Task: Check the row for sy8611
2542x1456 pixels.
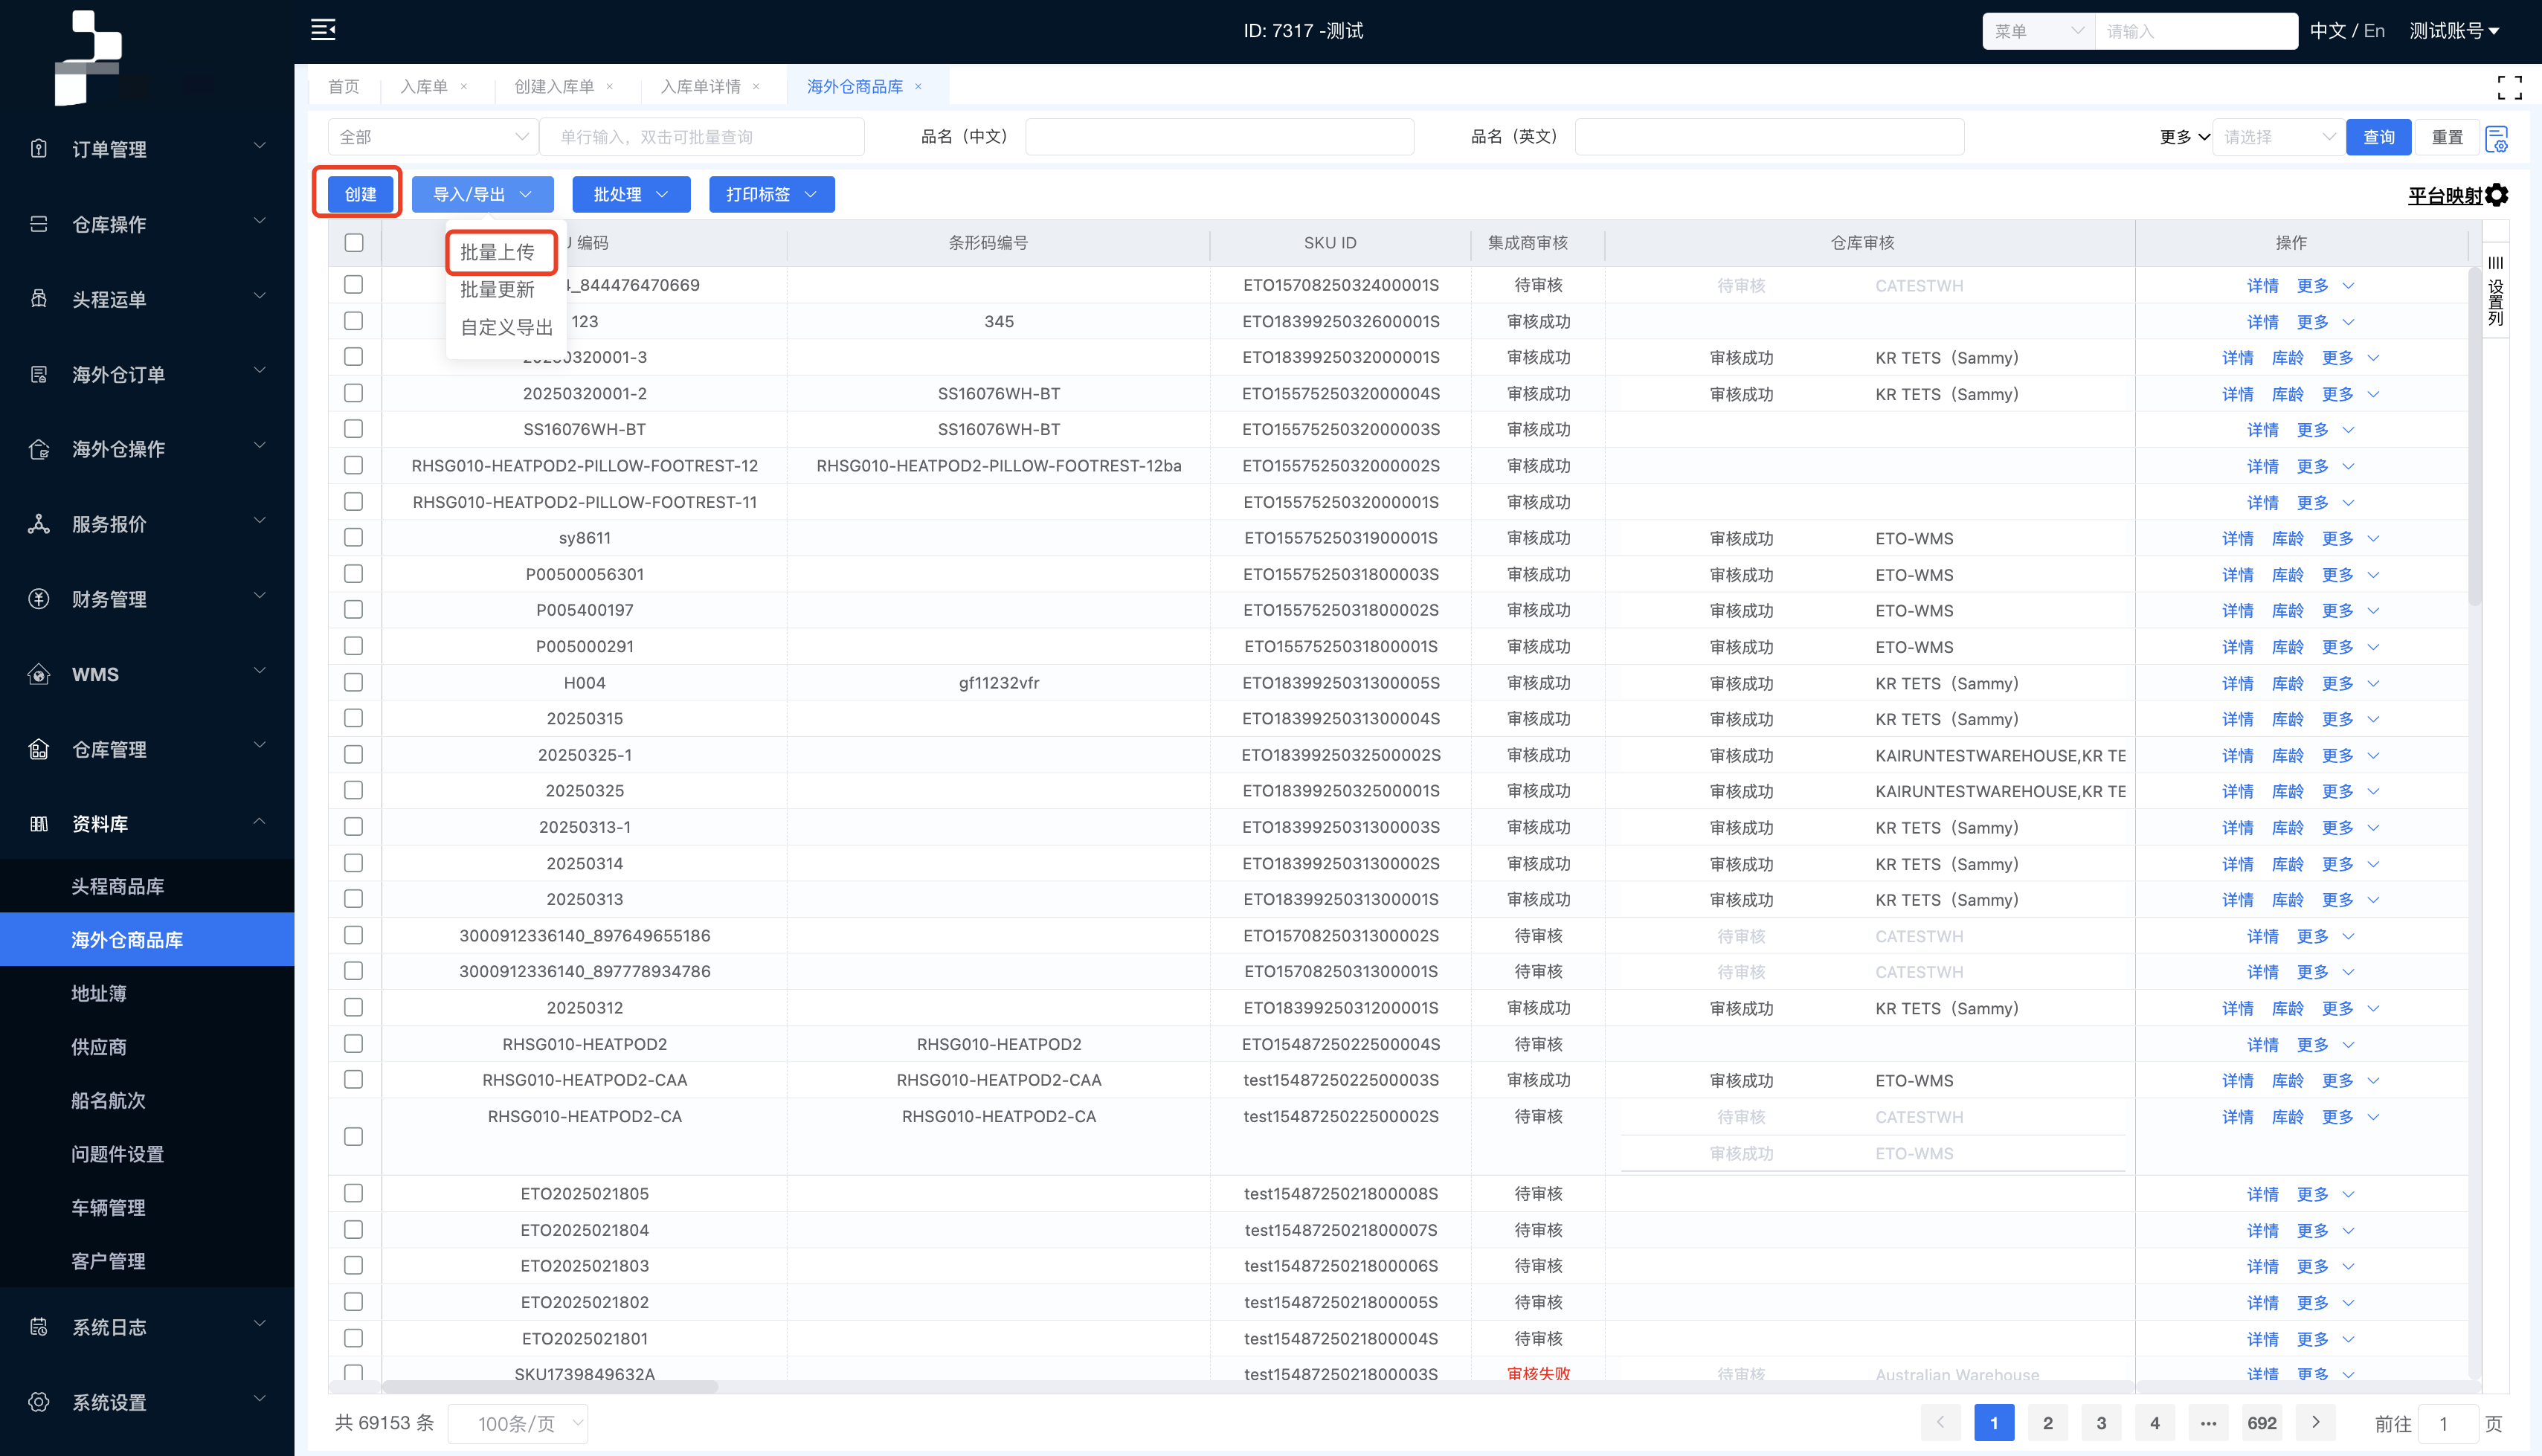Action: click(353, 538)
